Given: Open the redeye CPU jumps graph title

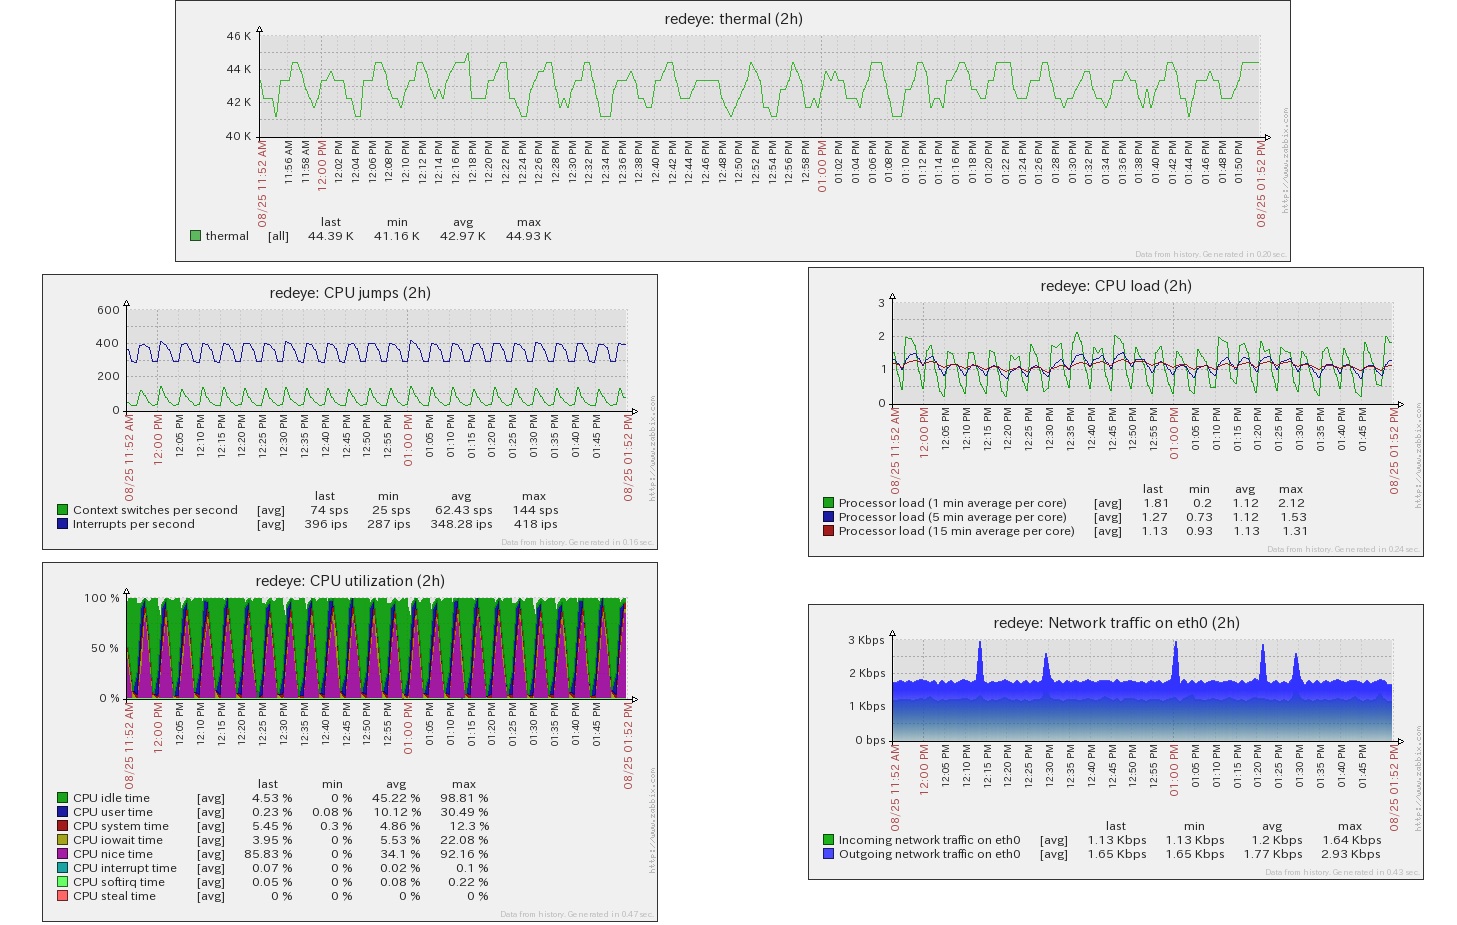Looking at the screenshot, I should click(350, 293).
